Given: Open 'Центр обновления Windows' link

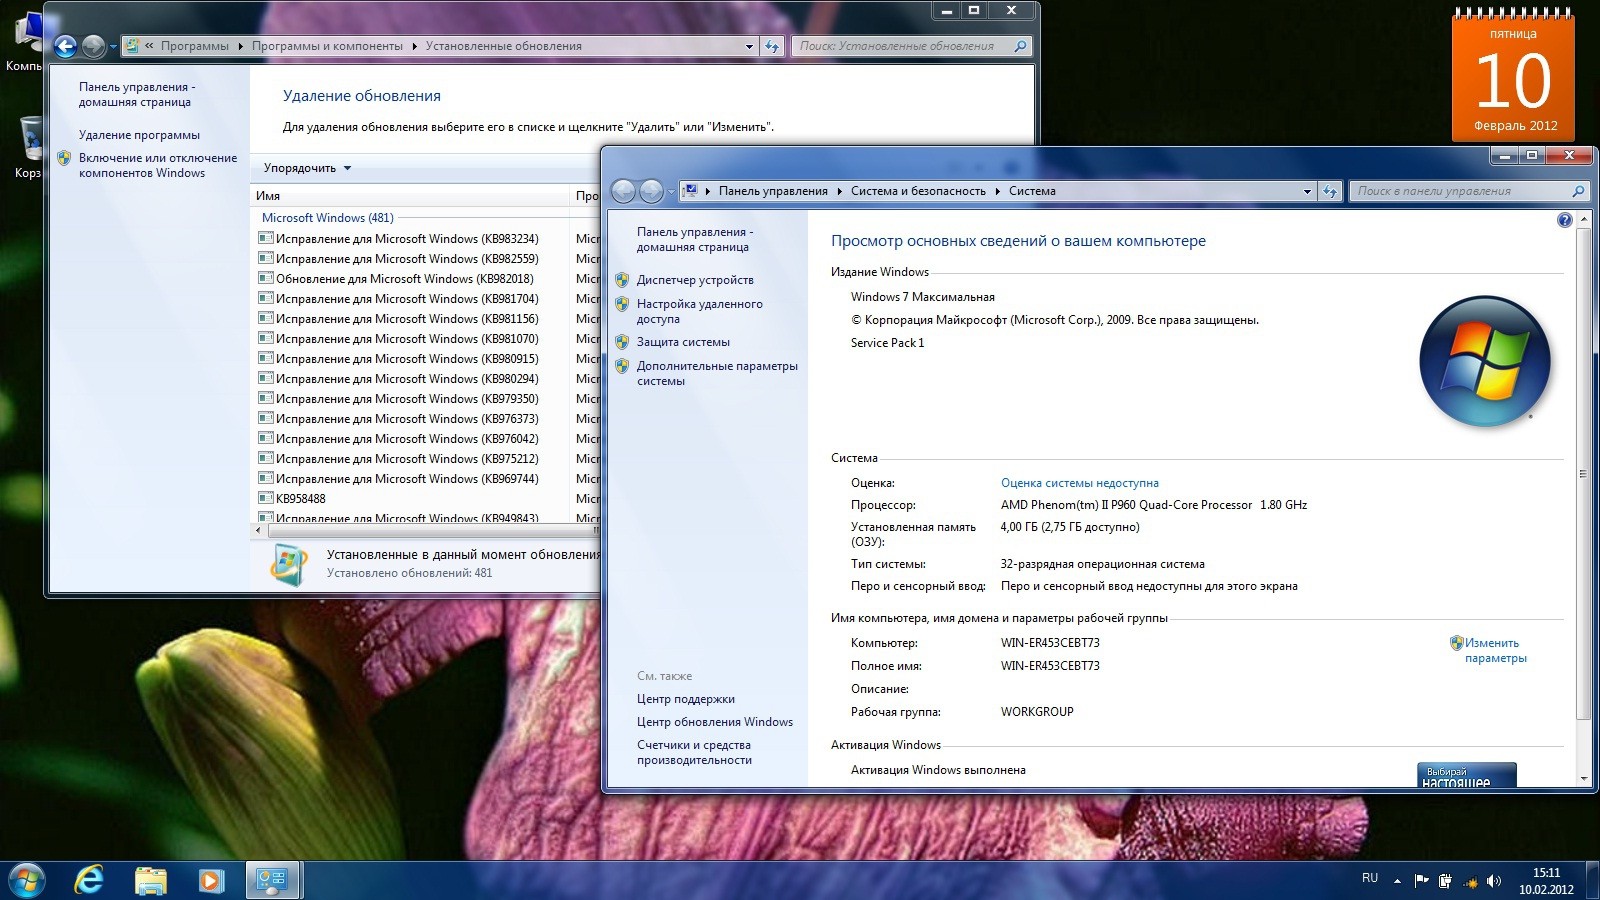Looking at the screenshot, I should click(x=715, y=722).
